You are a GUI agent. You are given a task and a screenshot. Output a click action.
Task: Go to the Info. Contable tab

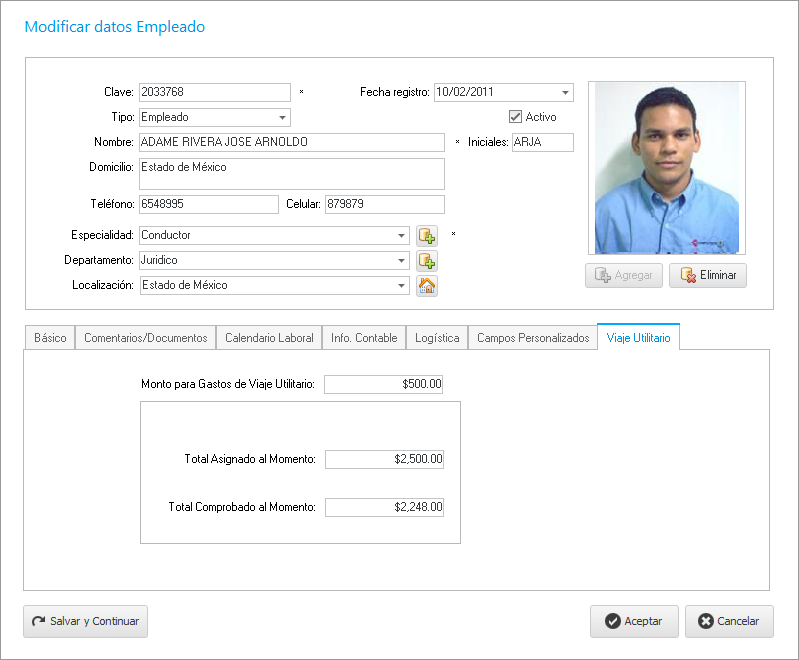click(x=364, y=338)
